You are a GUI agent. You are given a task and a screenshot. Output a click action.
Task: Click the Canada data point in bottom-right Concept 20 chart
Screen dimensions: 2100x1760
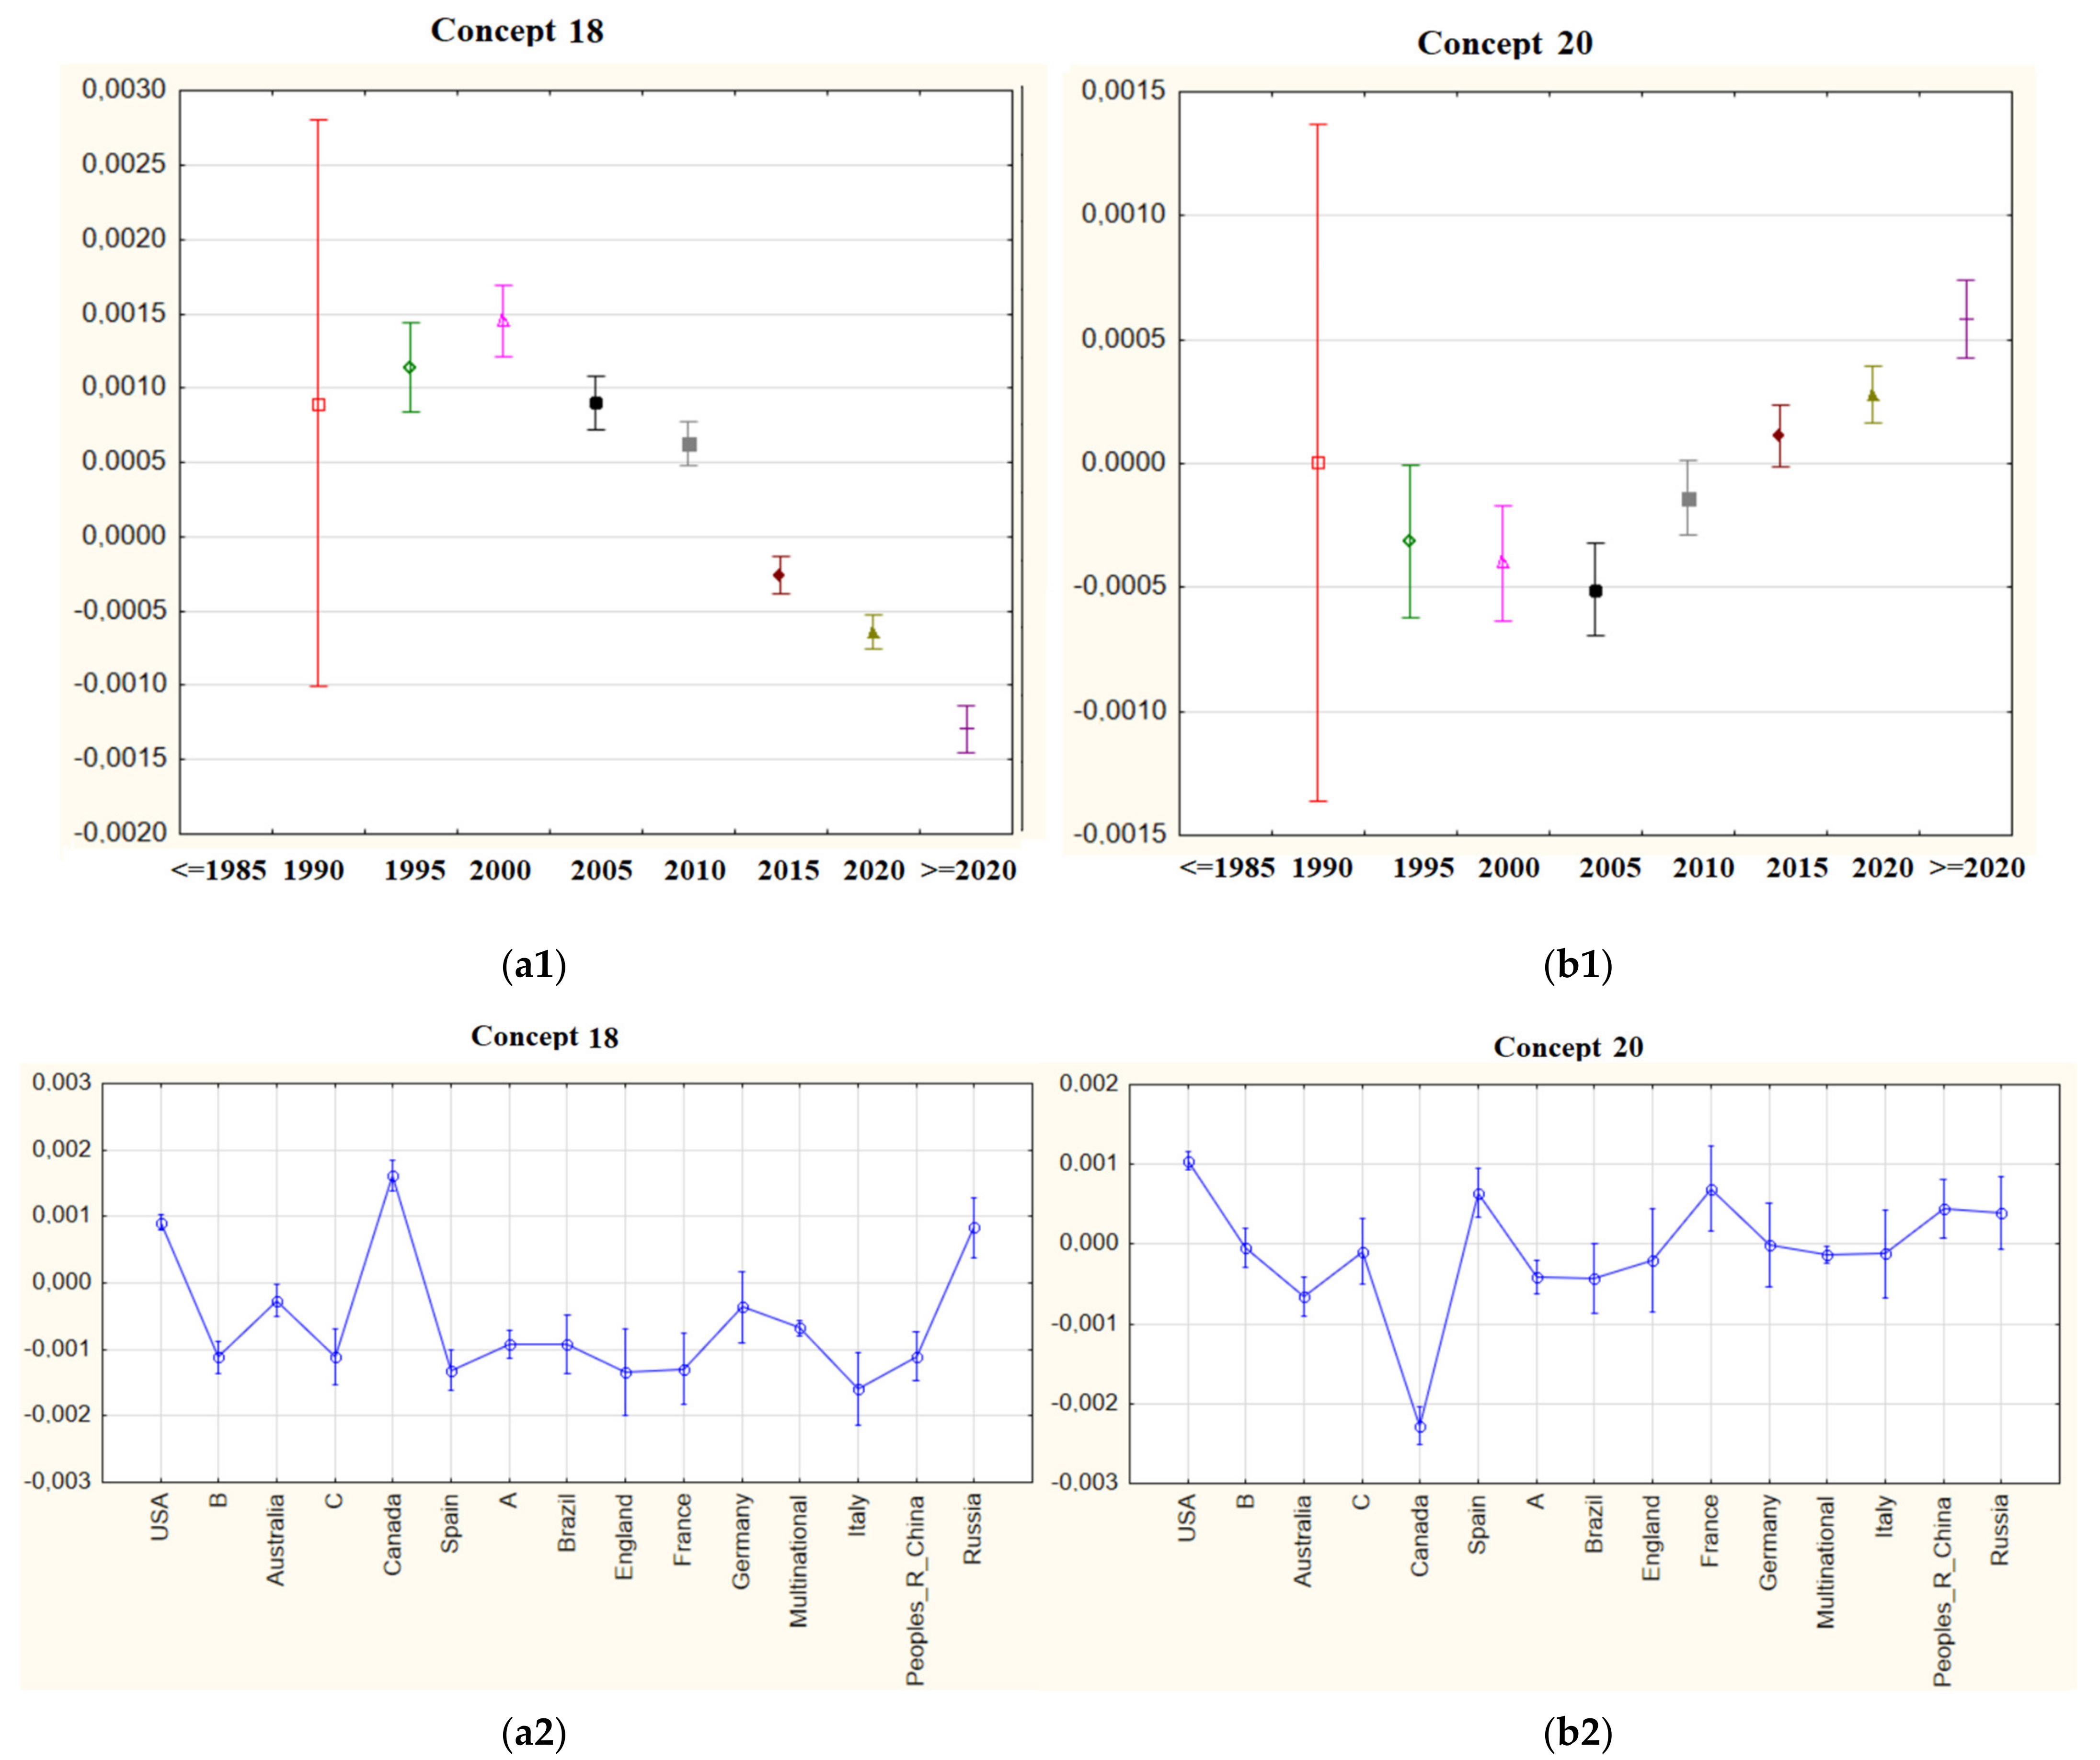pyautogui.click(x=1420, y=1427)
